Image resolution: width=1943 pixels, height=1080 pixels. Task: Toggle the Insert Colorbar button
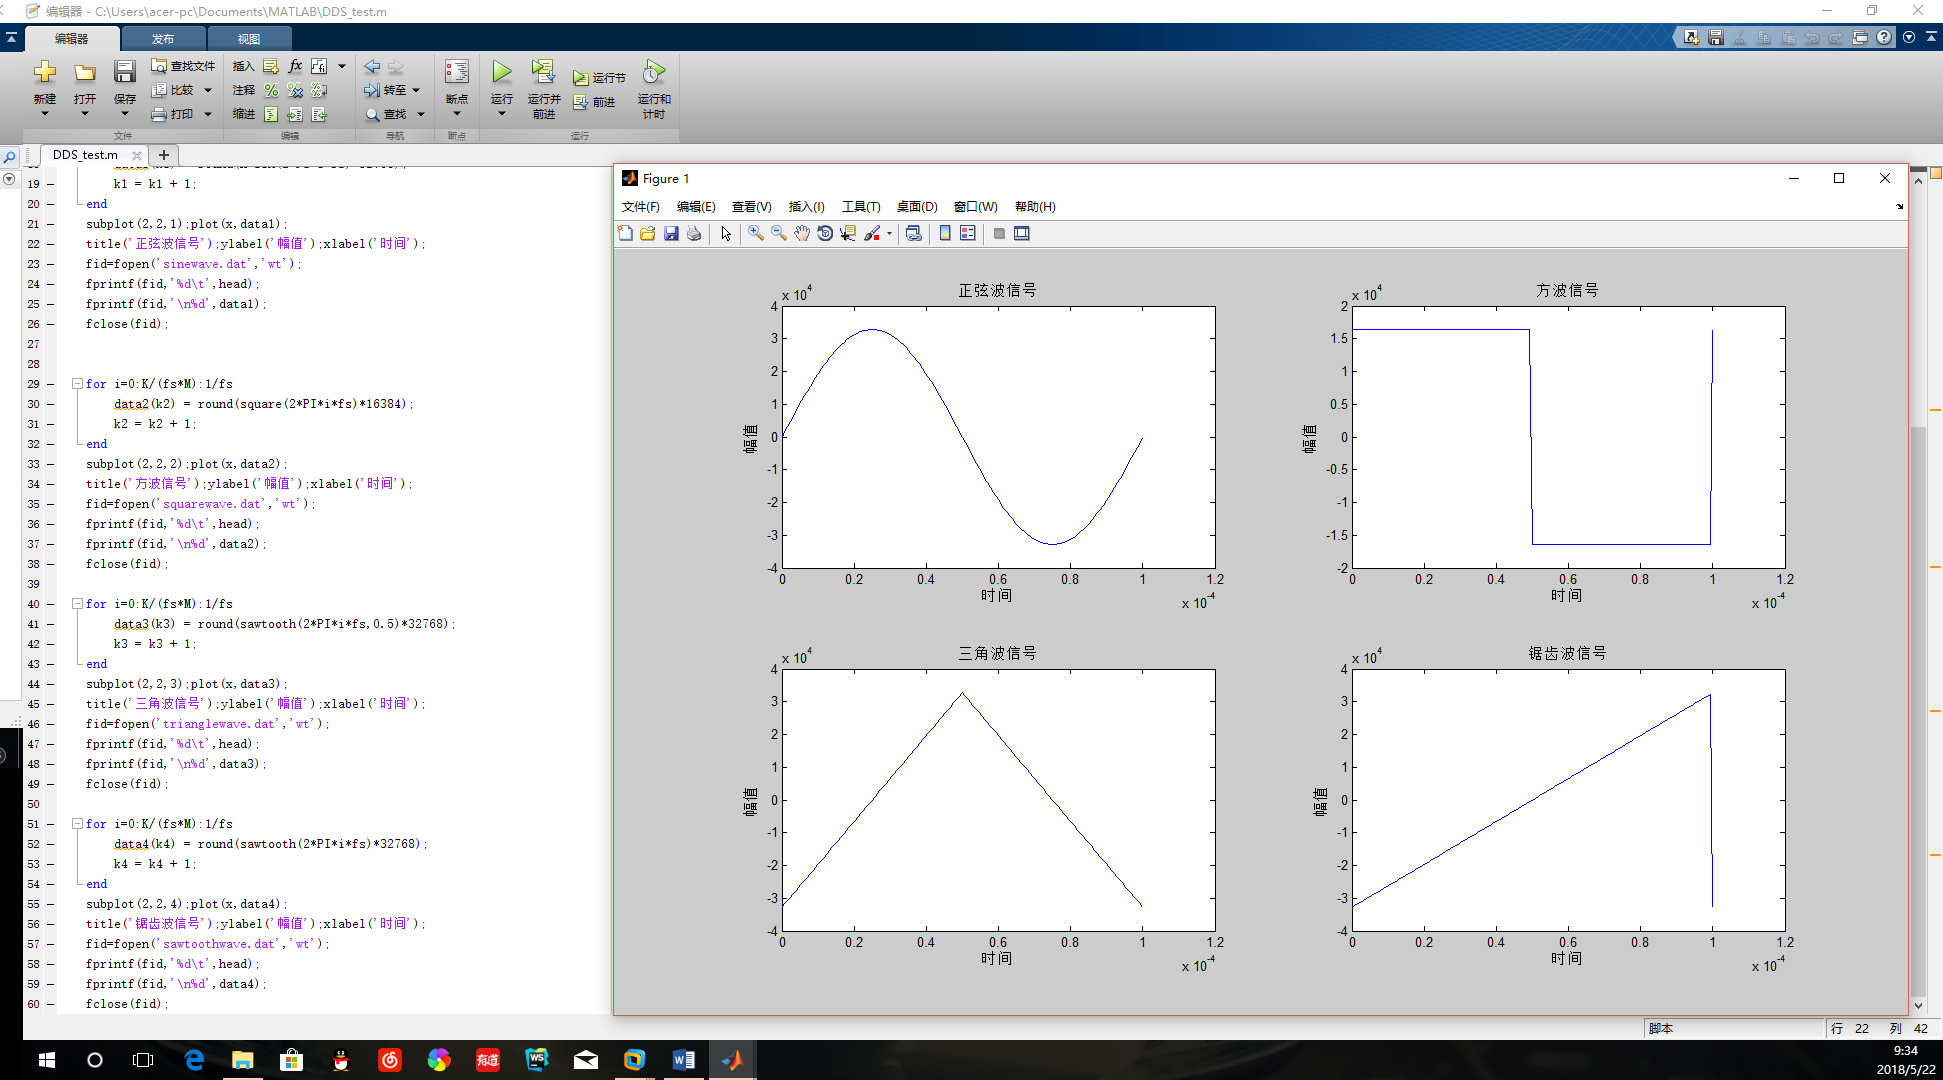(x=945, y=233)
